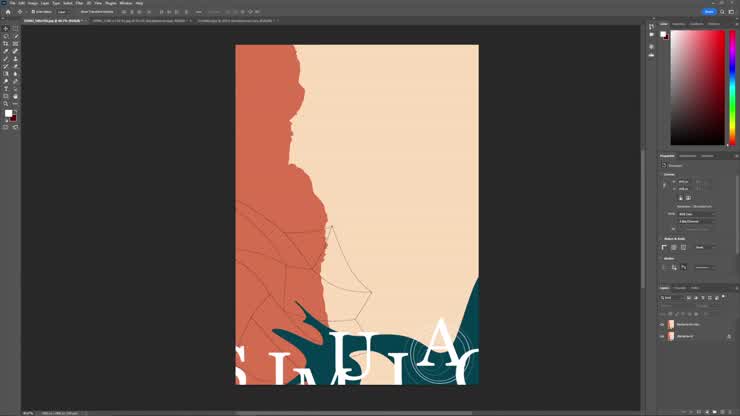Select the Brush tool

6,59
